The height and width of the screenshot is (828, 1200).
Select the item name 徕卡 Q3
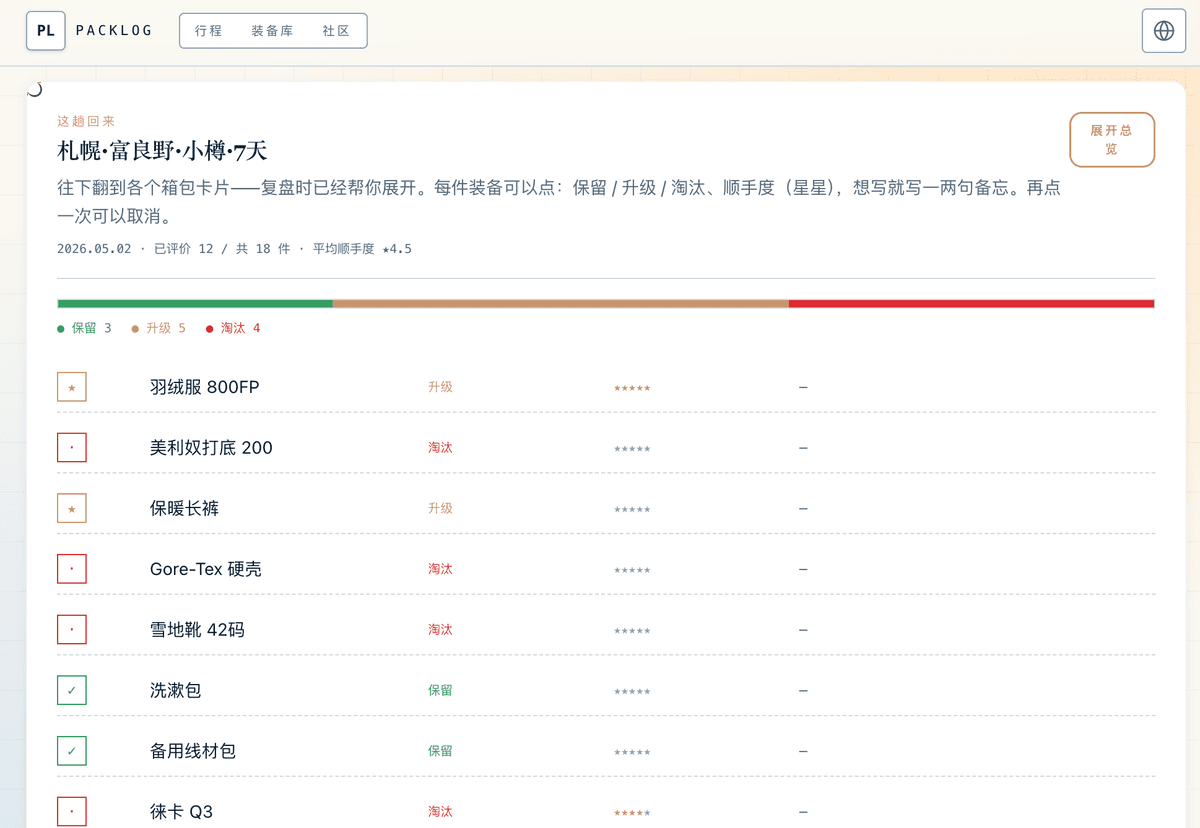181,811
